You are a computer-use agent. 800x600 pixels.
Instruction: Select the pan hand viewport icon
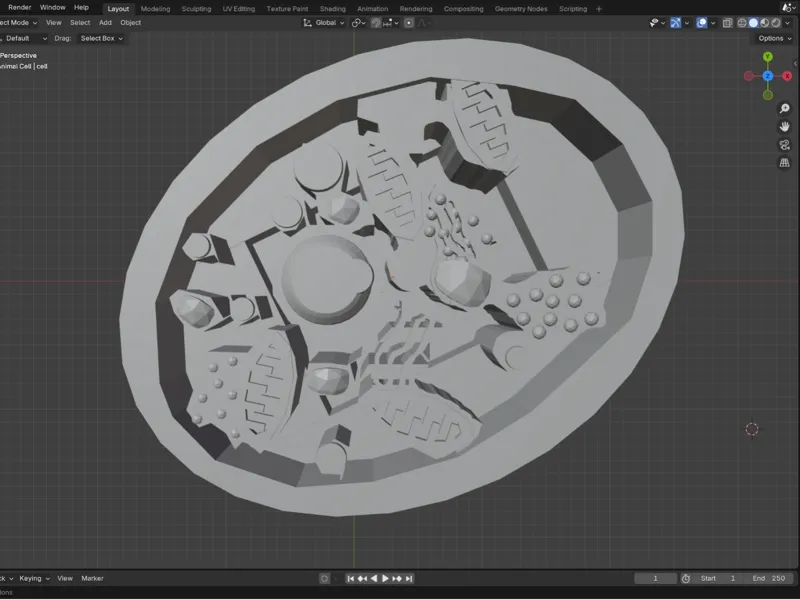coord(784,127)
